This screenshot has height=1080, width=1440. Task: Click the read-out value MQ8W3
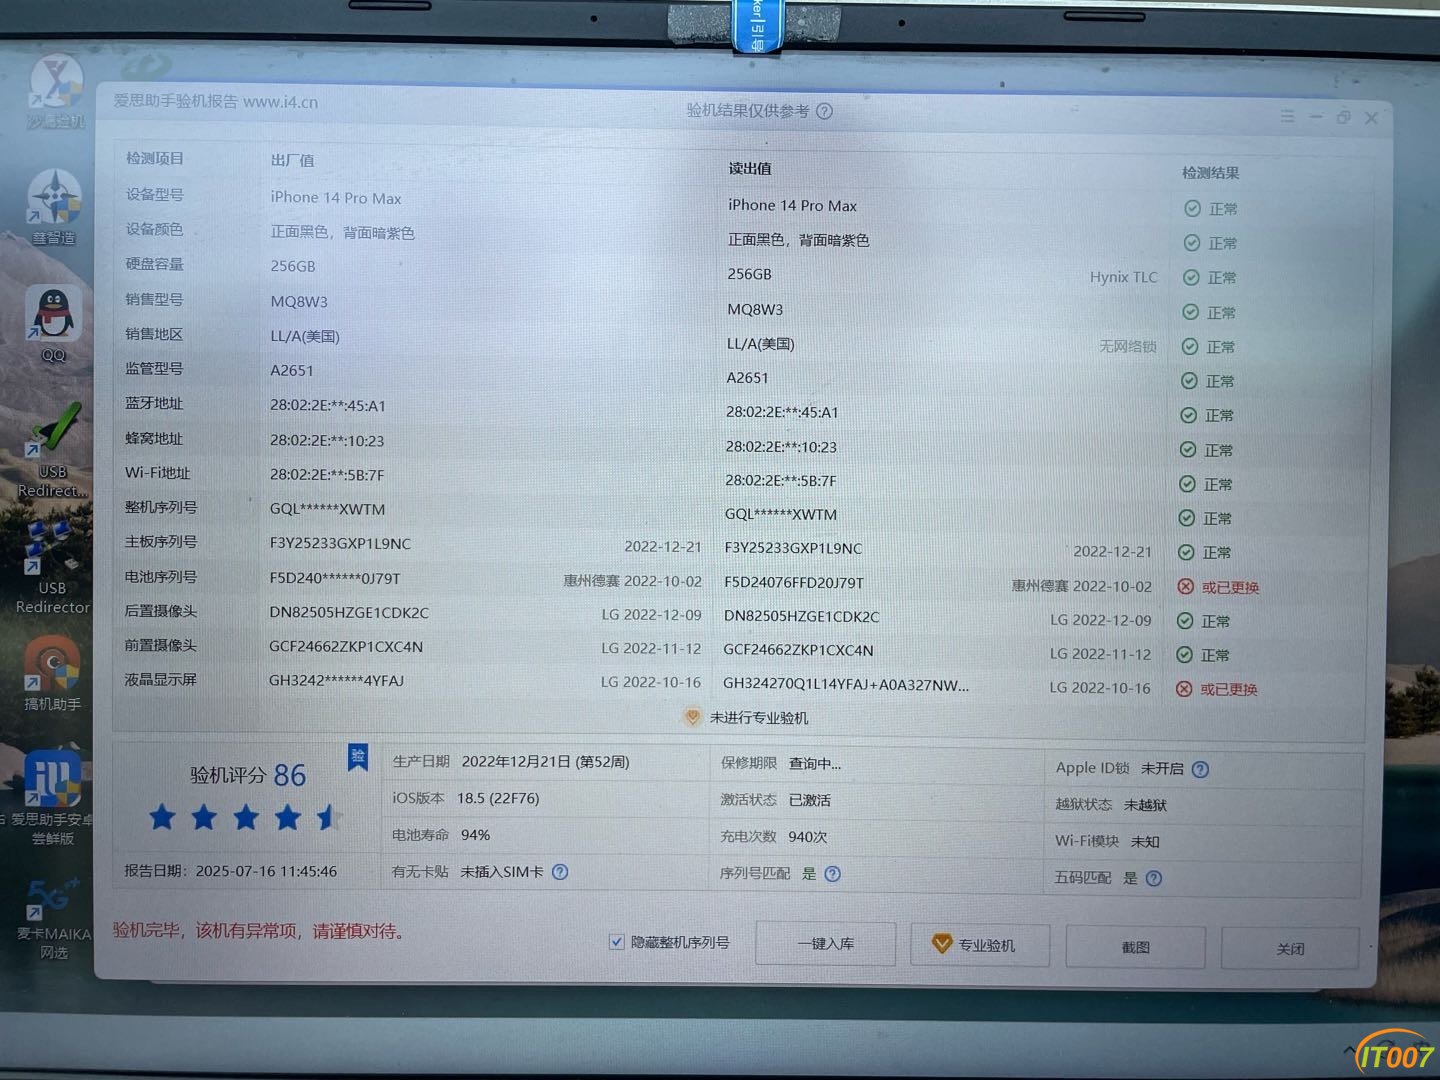click(x=755, y=309)
